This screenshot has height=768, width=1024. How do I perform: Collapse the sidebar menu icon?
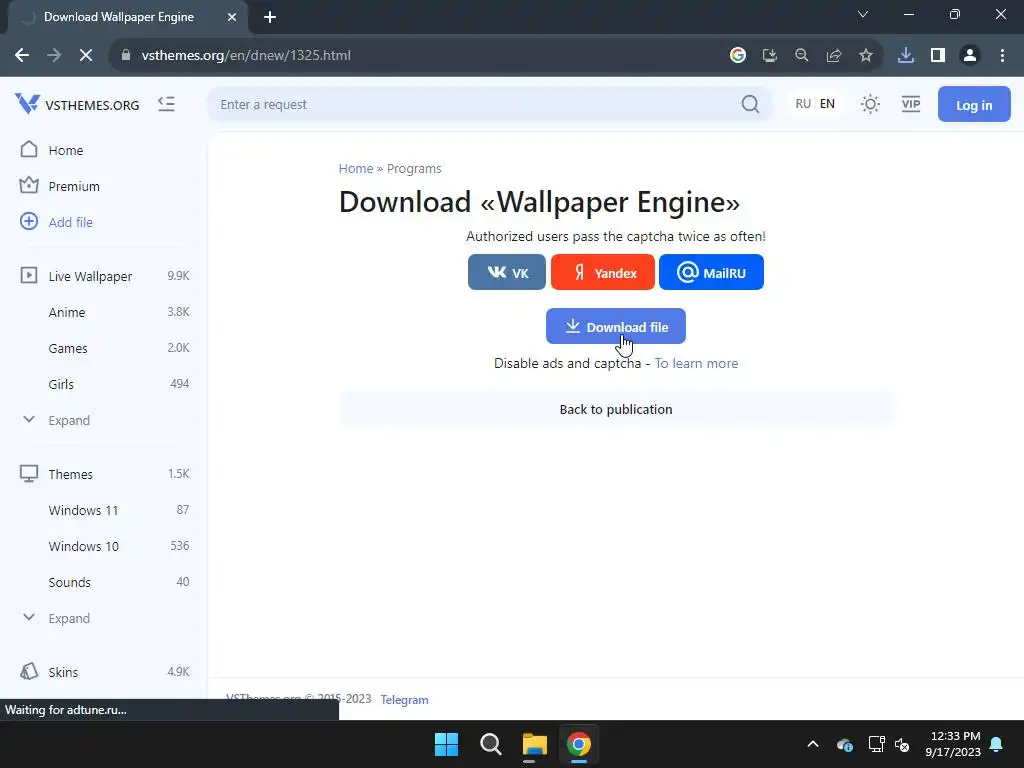click(167, 104)
